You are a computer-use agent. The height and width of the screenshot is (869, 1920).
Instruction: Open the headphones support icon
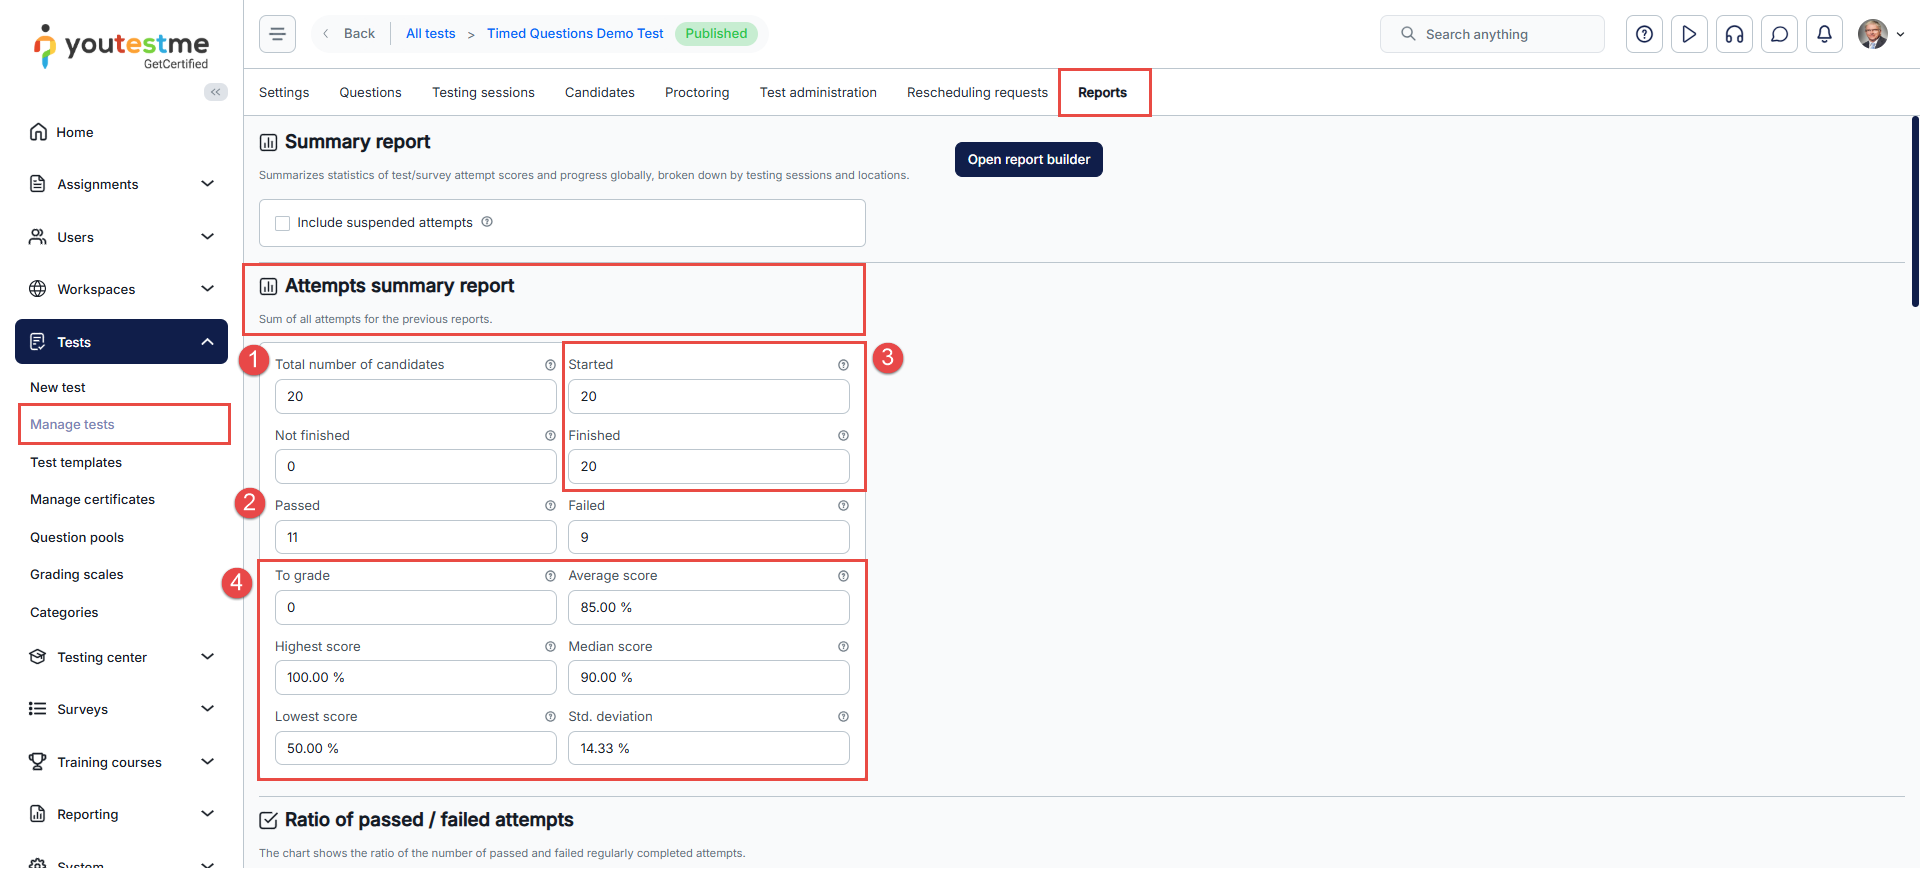tap(1734, 34)
